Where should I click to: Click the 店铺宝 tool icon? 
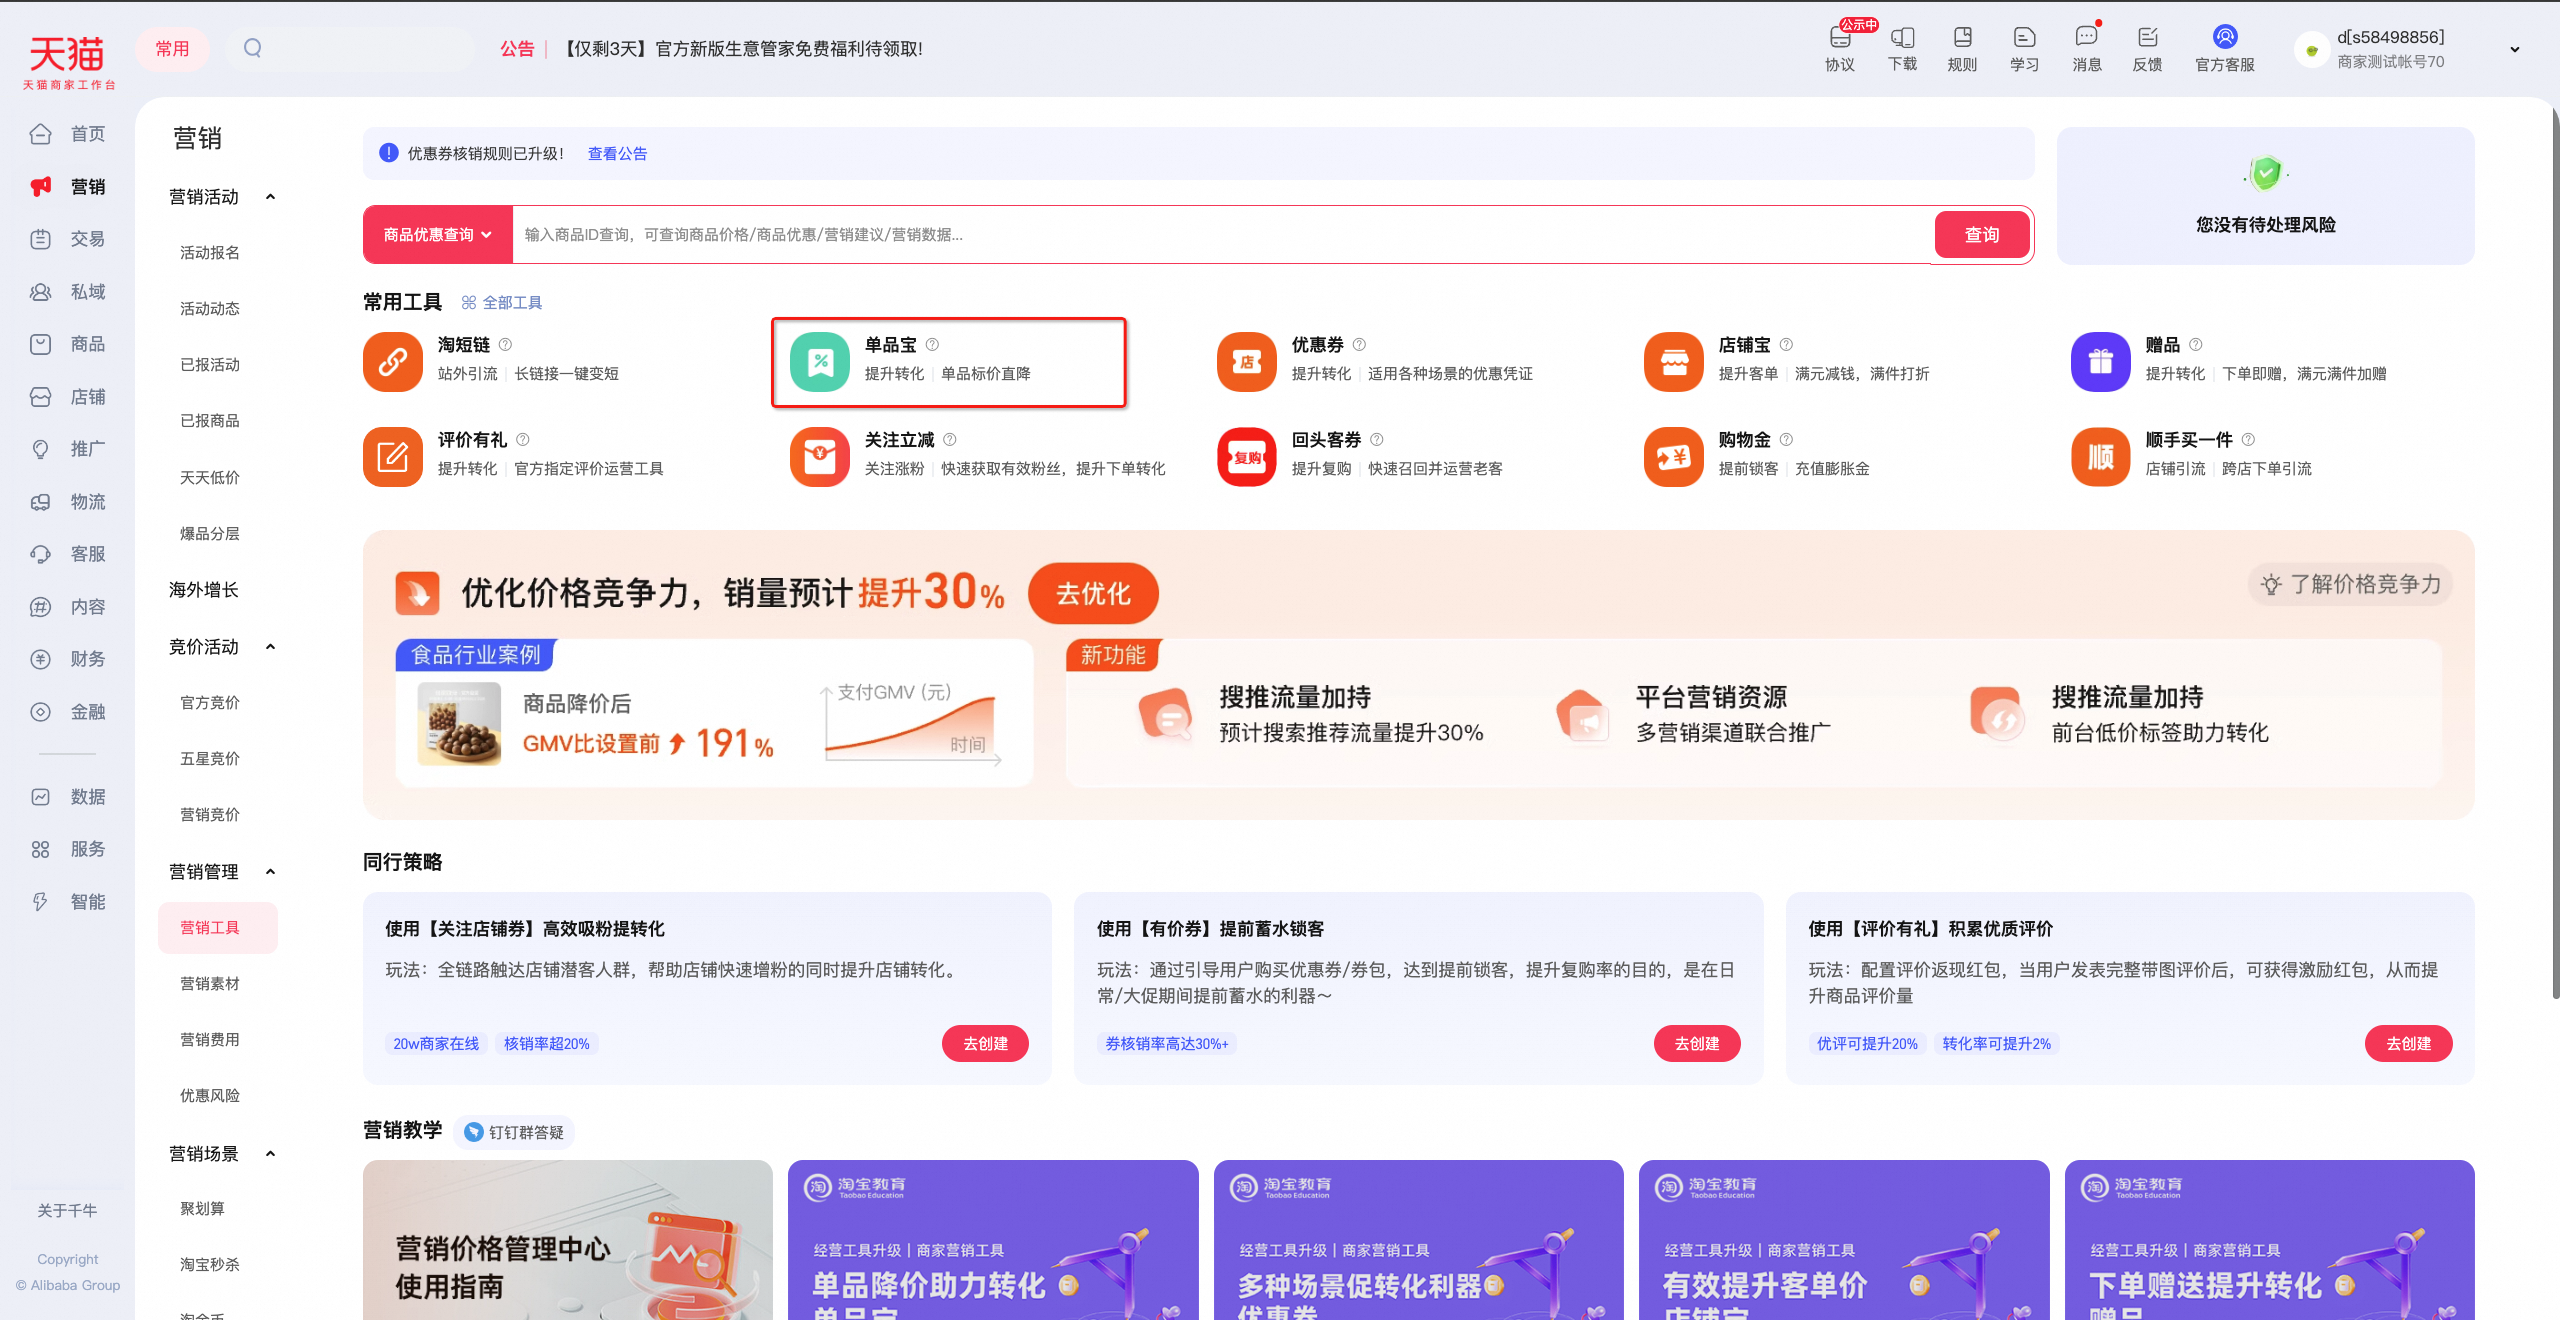1674,361
